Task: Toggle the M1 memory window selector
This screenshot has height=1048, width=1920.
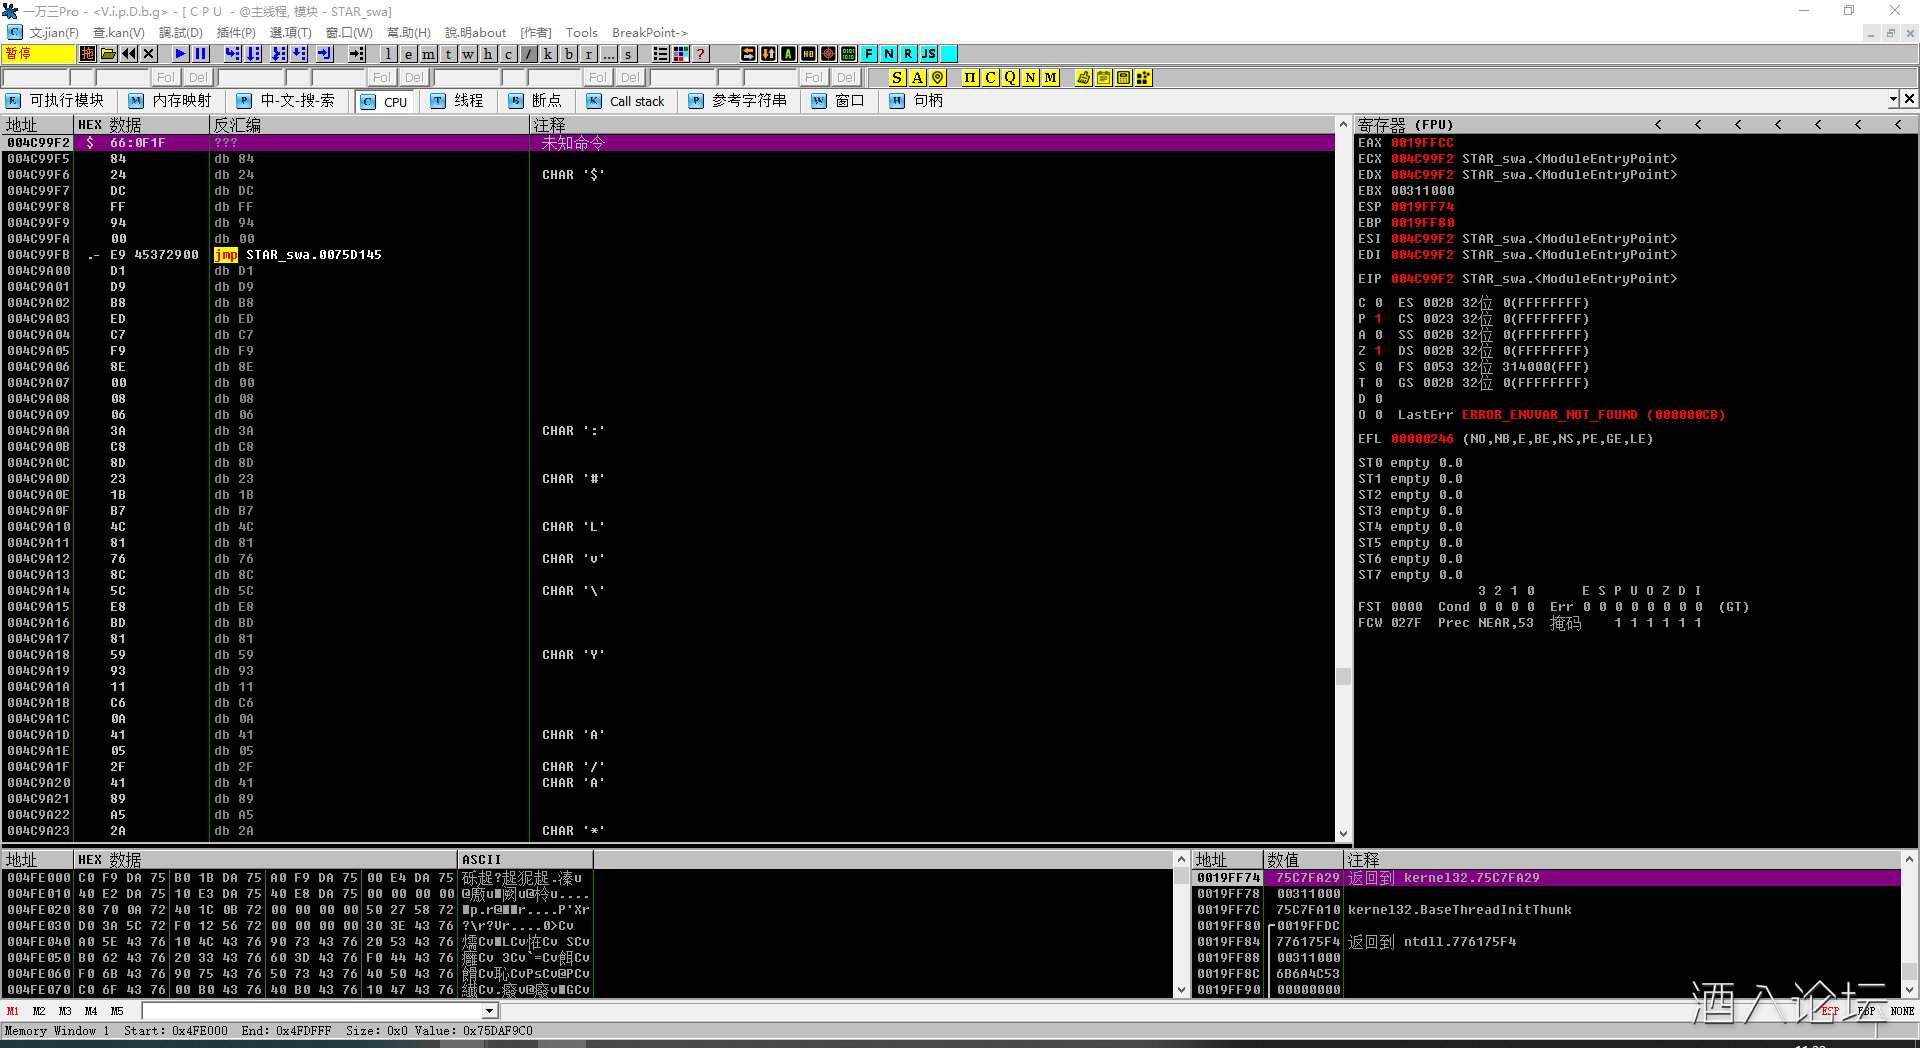Action: 13,1011
